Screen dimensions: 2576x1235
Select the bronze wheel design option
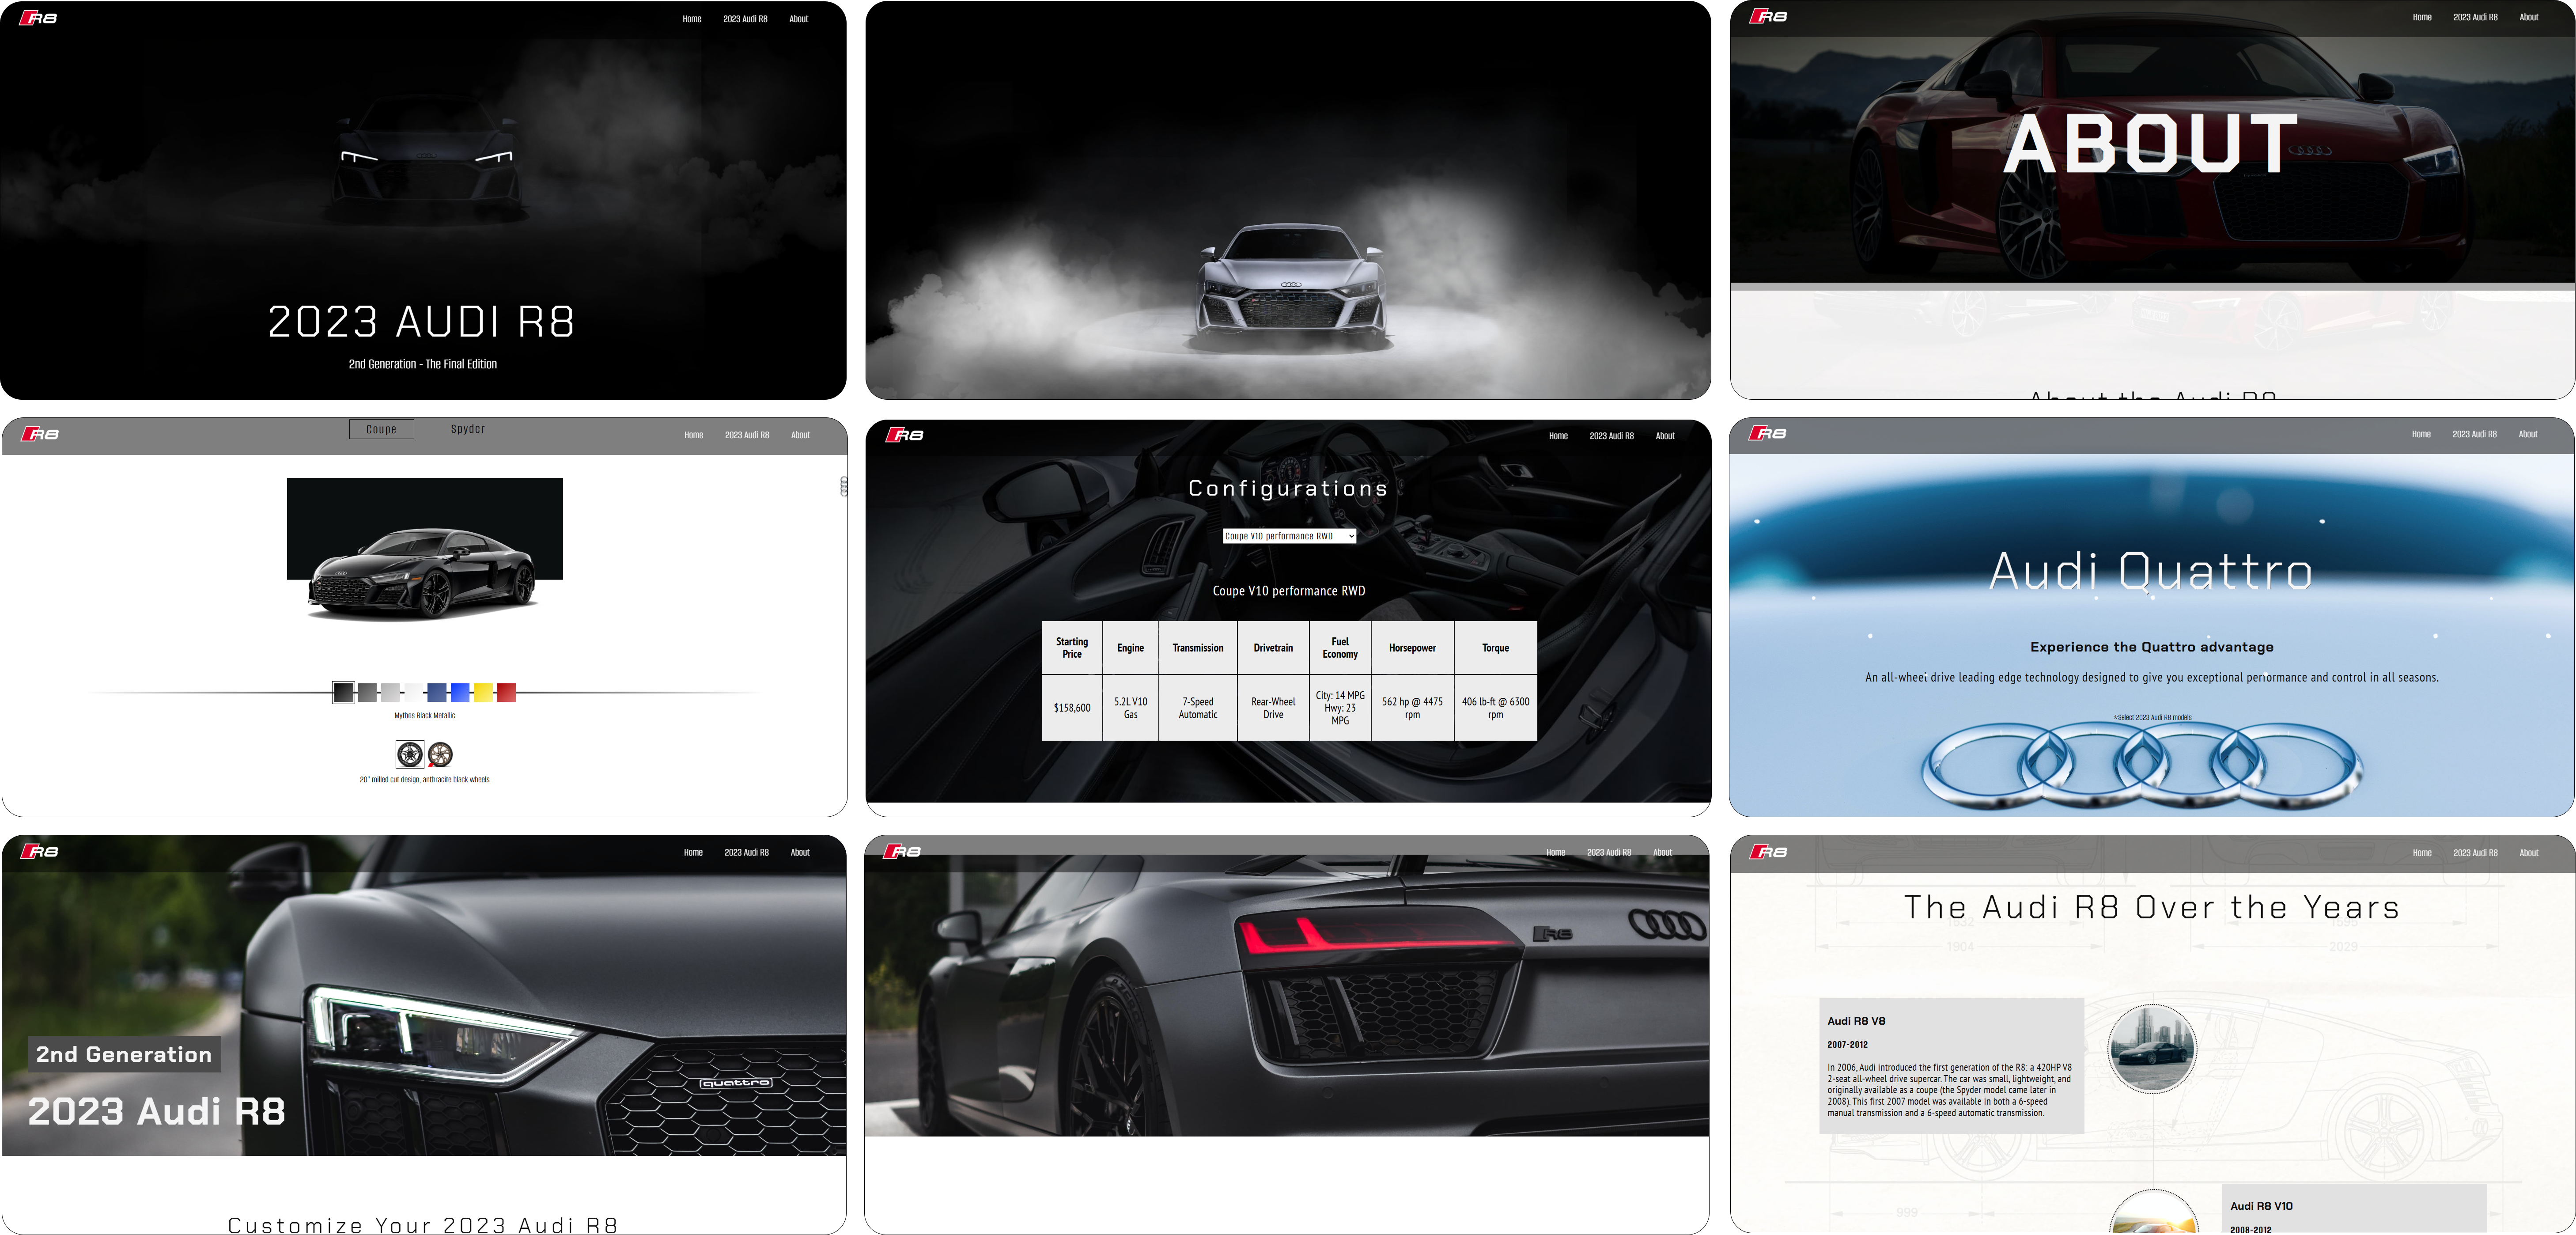(441, 753)
